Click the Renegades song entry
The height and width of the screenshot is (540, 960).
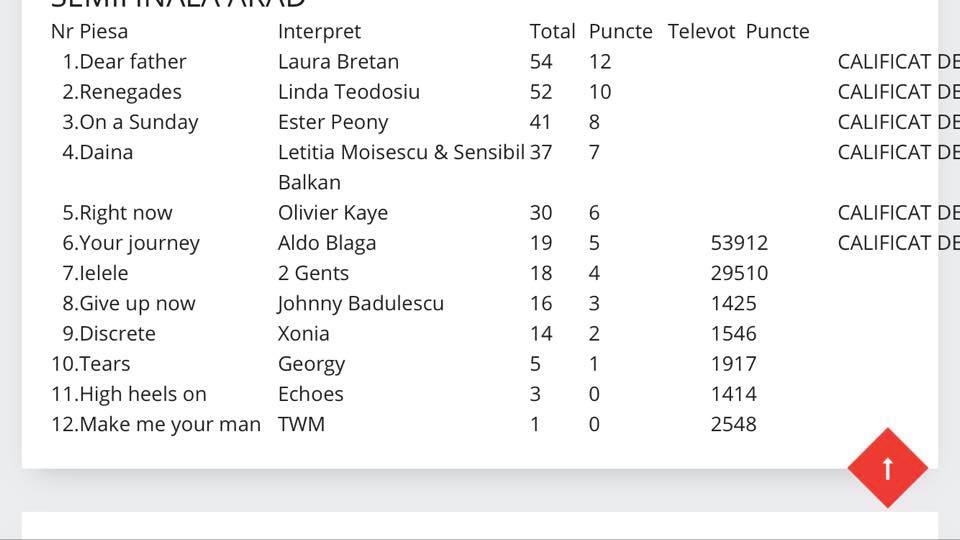pos(130,92)
